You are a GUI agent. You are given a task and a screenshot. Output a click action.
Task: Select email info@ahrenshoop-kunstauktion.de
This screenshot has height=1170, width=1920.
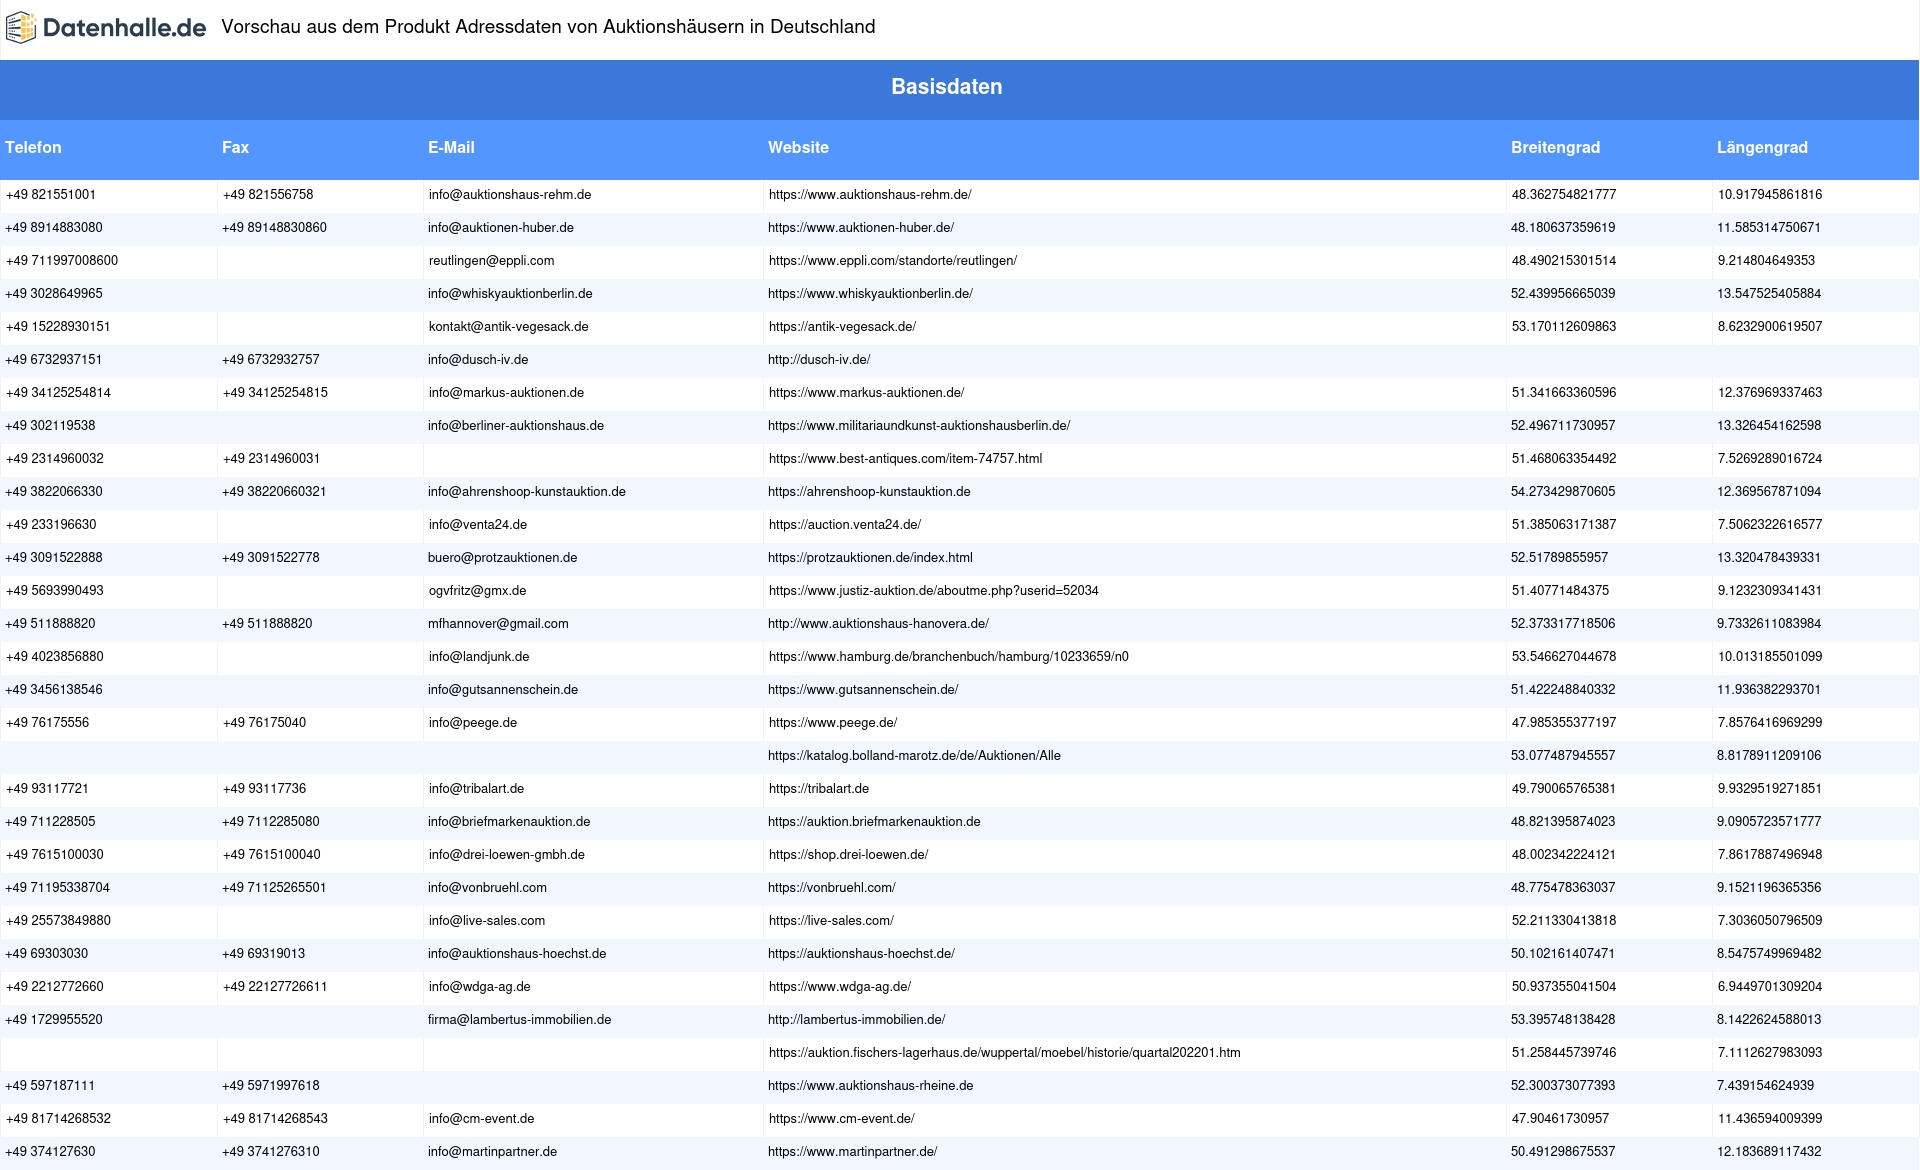click(527, 492)
